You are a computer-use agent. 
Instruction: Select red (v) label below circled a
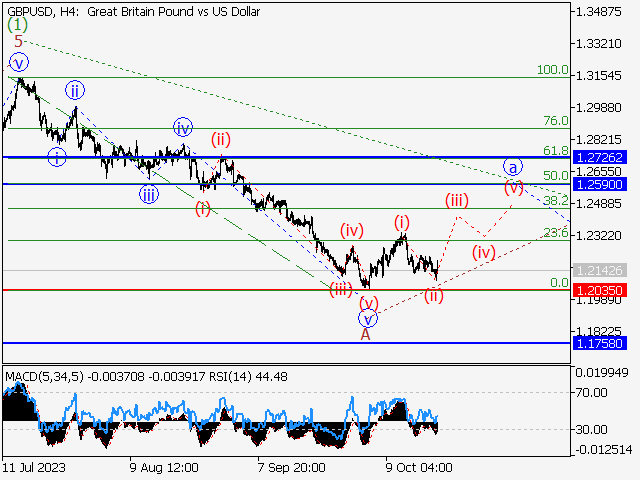tap(513, 187)
